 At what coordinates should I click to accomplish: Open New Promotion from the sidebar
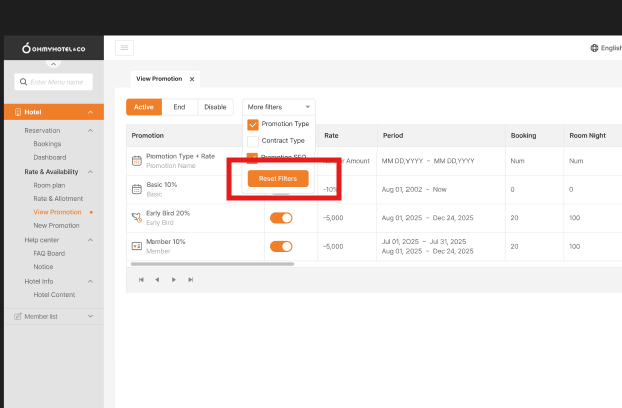[56, 226]
